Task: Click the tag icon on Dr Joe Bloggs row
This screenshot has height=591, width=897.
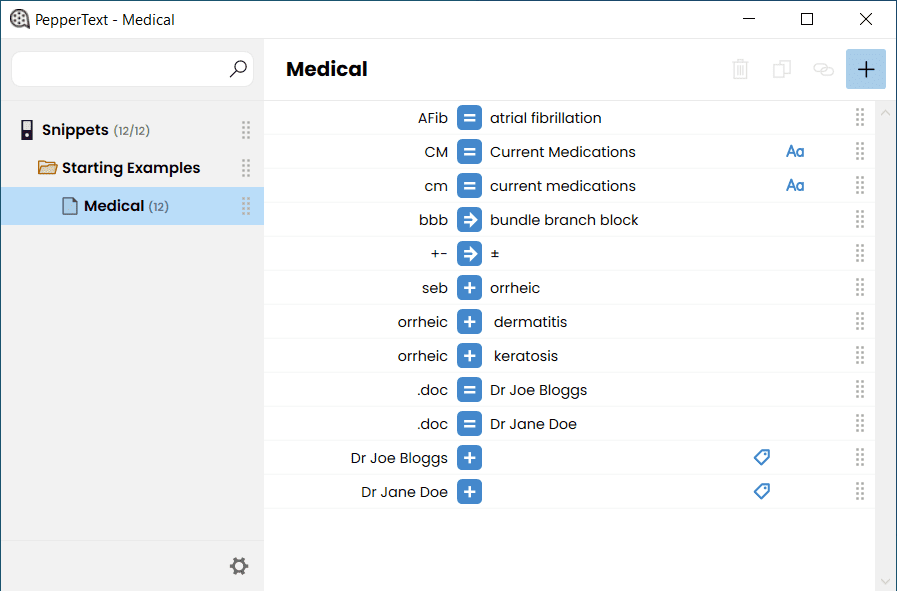Action: click(x=761, y=457)
